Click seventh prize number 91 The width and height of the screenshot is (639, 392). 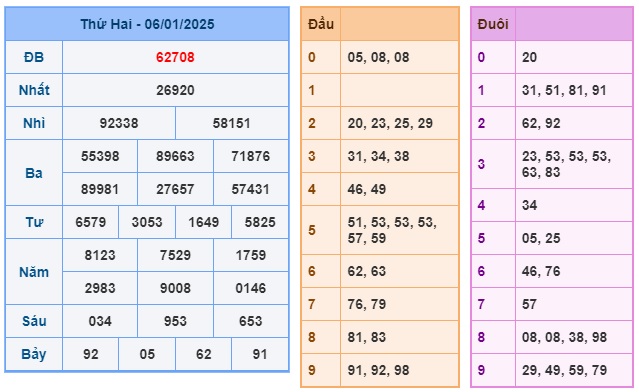pyautogui.click(x=260, y=354)
